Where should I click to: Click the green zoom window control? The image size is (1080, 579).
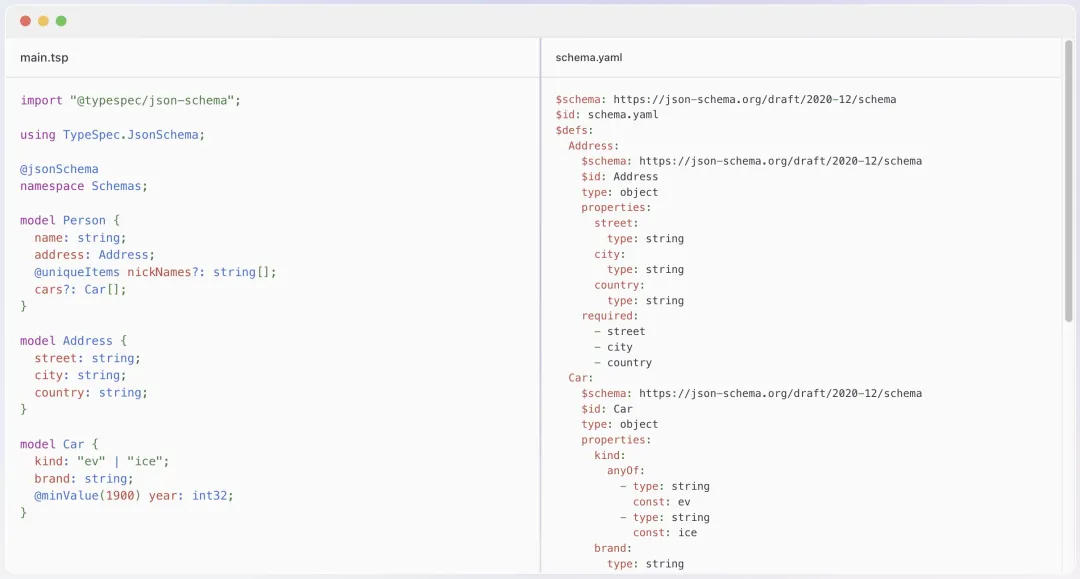coord(62,19)
